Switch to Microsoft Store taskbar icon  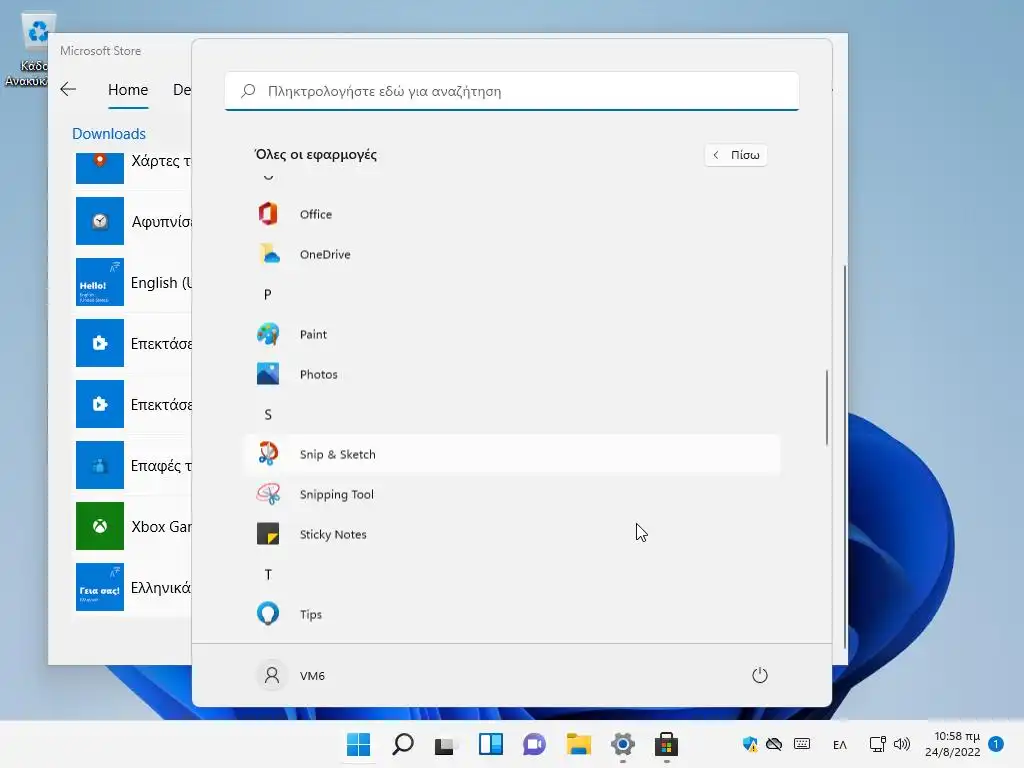click(667, 744)
